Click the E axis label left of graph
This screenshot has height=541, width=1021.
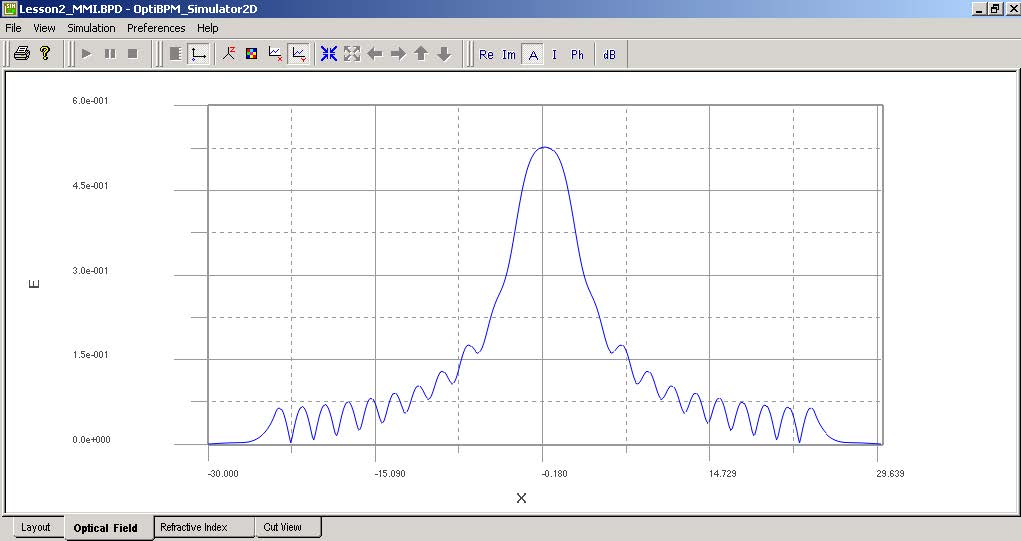[x=35, y=284]
